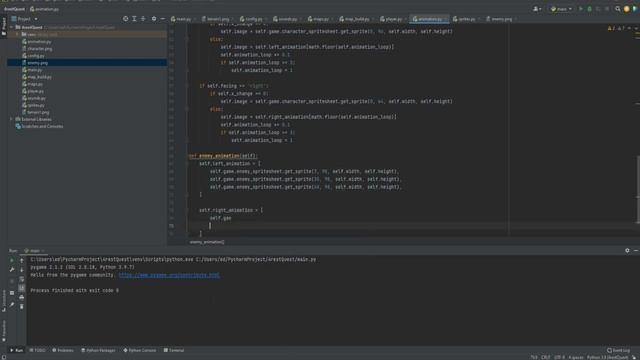Screen dimensions: 640x360
Task: Click the Debug bug icon in top toolbar
Action: pos(589,9)
